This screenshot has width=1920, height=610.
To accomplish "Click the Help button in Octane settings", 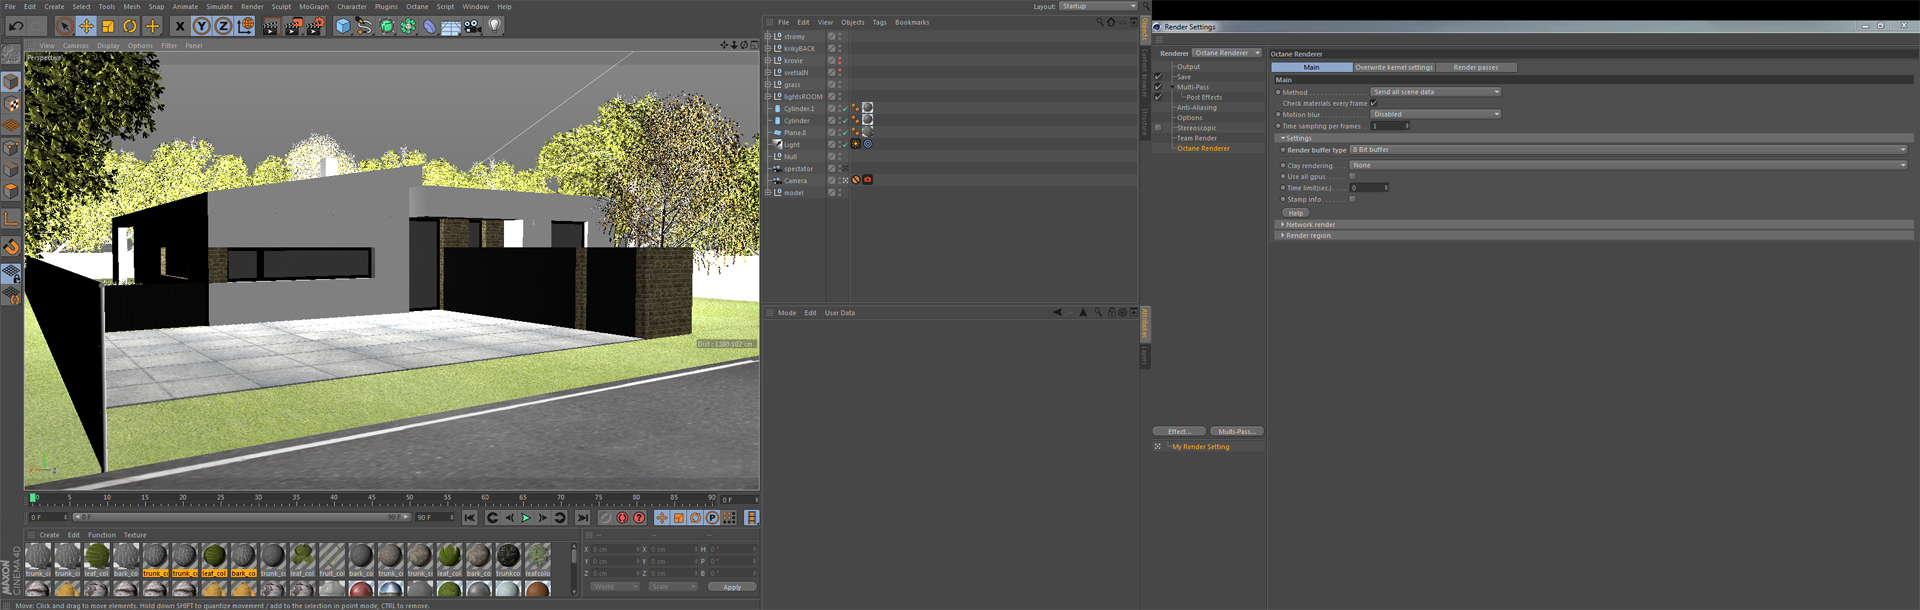I will pyautogui.click(x=1296, y=213).
